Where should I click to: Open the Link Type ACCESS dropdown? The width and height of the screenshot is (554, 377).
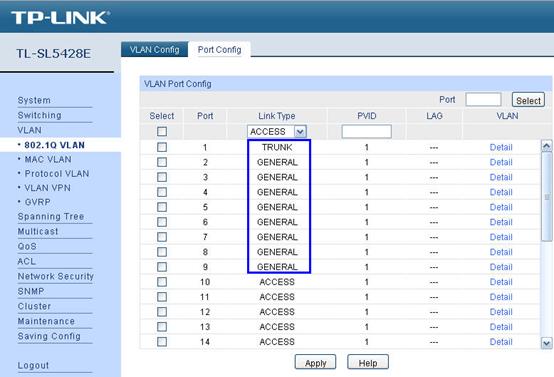pyautogui.click(x=277, y=131)
